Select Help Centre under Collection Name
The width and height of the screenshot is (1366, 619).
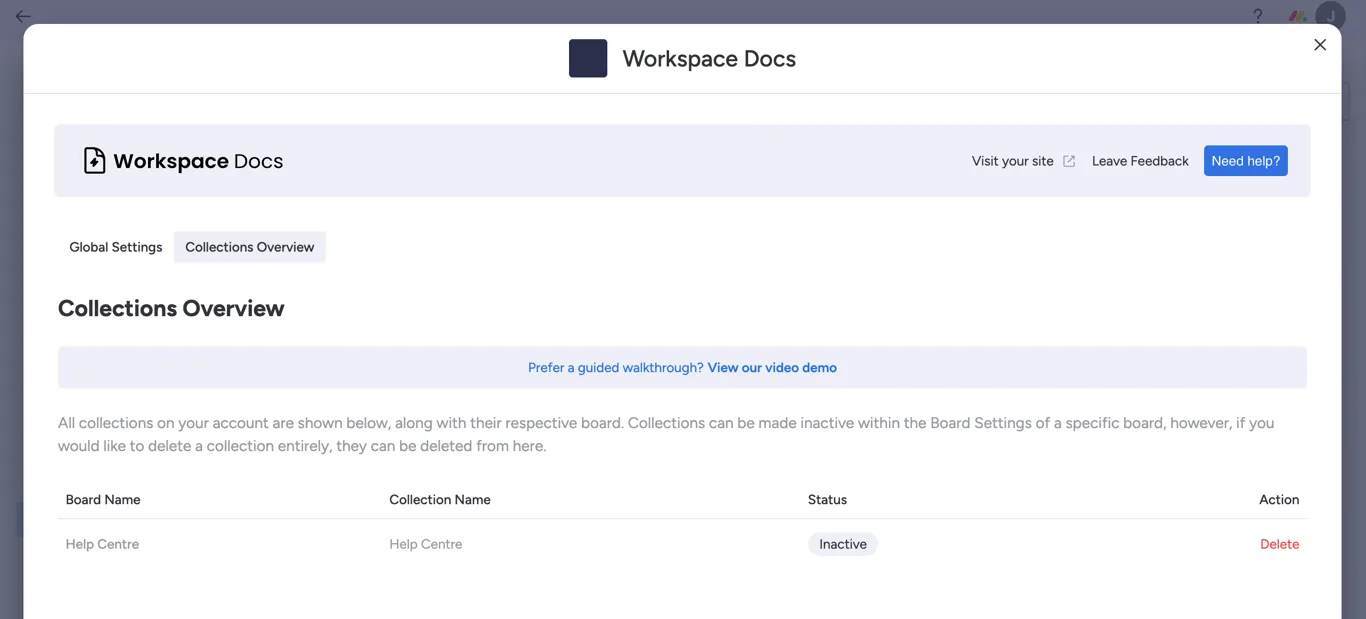pos(425,544)
